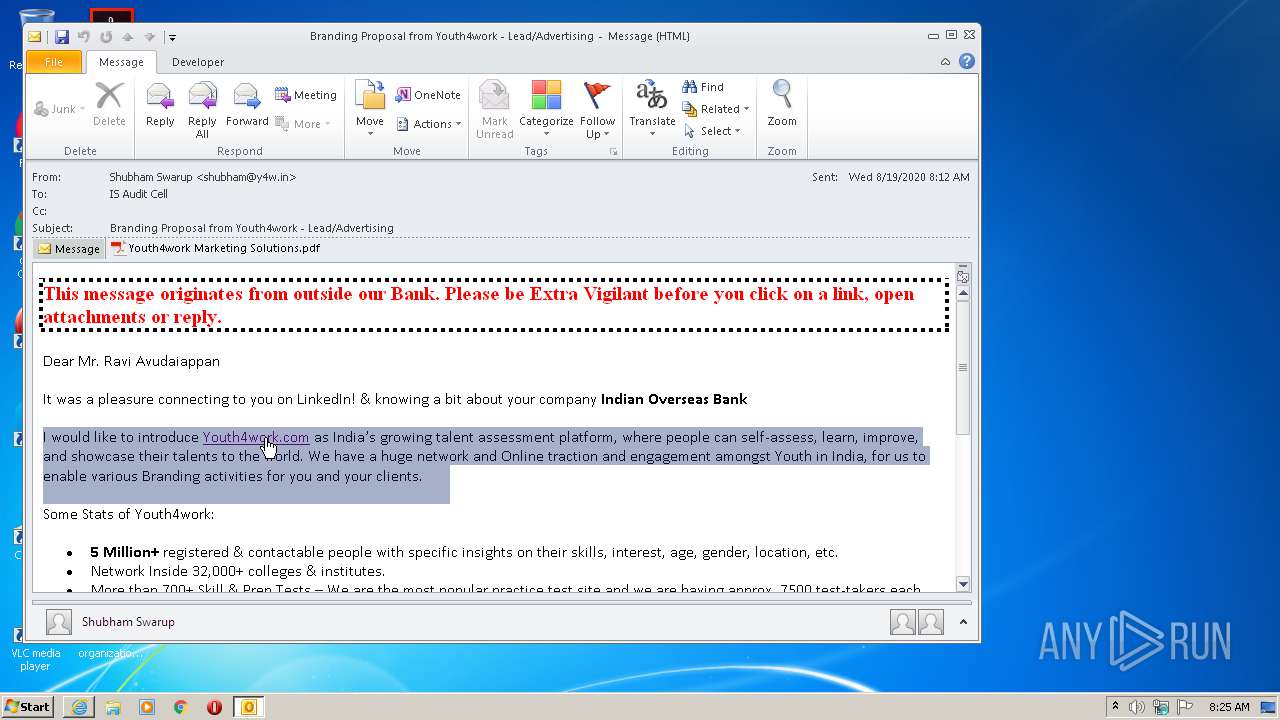
Task: Select the Message ribbon tab
Action: point(121,62)
